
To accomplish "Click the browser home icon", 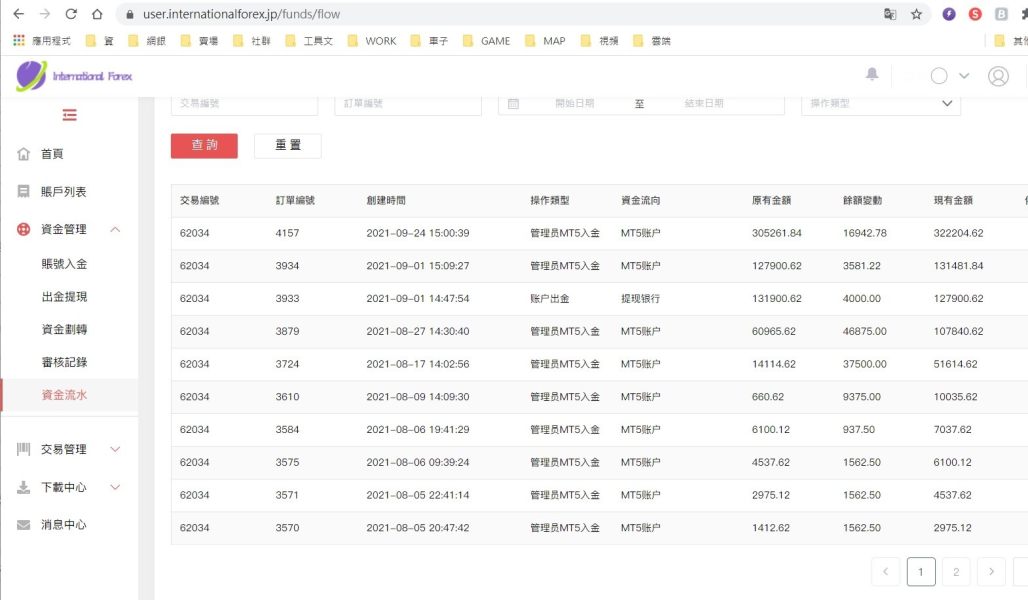I will click(x=97, y=14).
